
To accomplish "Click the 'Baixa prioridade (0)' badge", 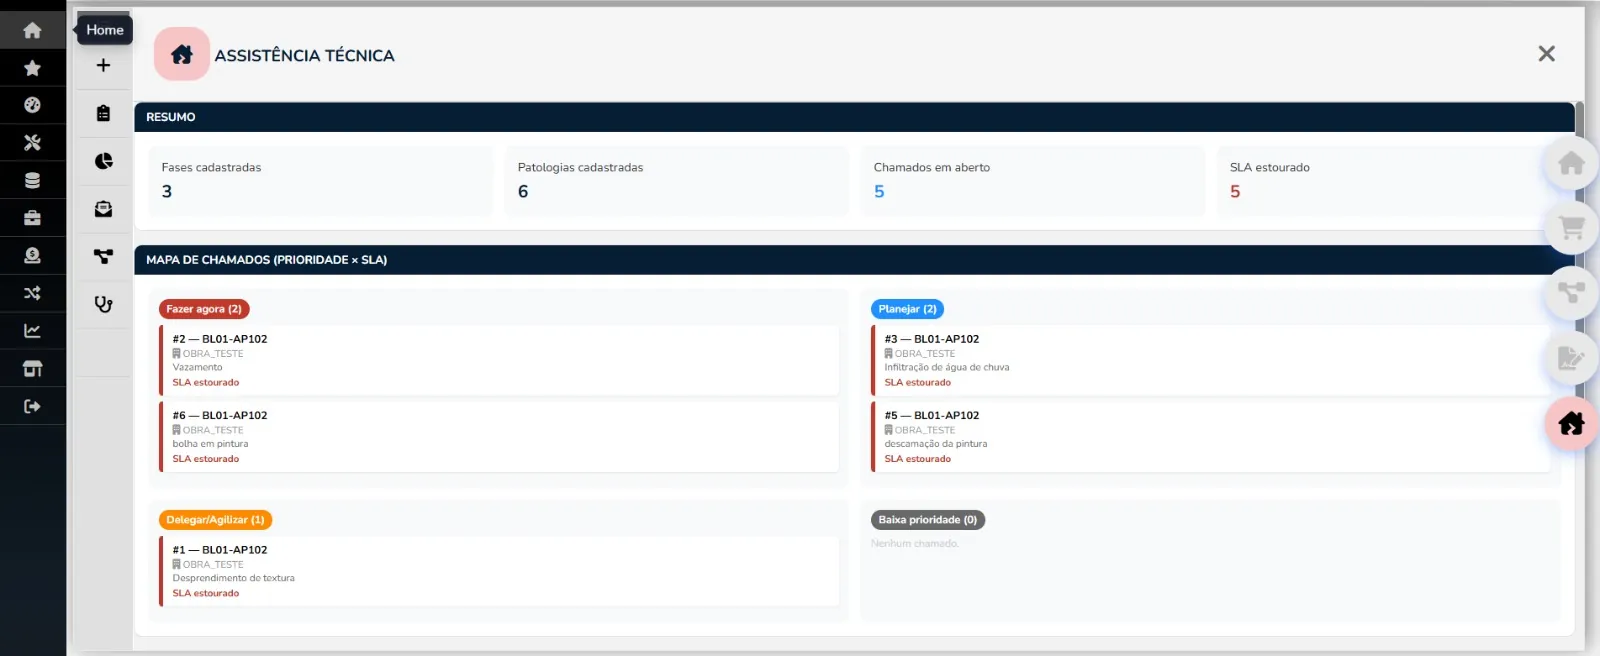I will point(928,520).
